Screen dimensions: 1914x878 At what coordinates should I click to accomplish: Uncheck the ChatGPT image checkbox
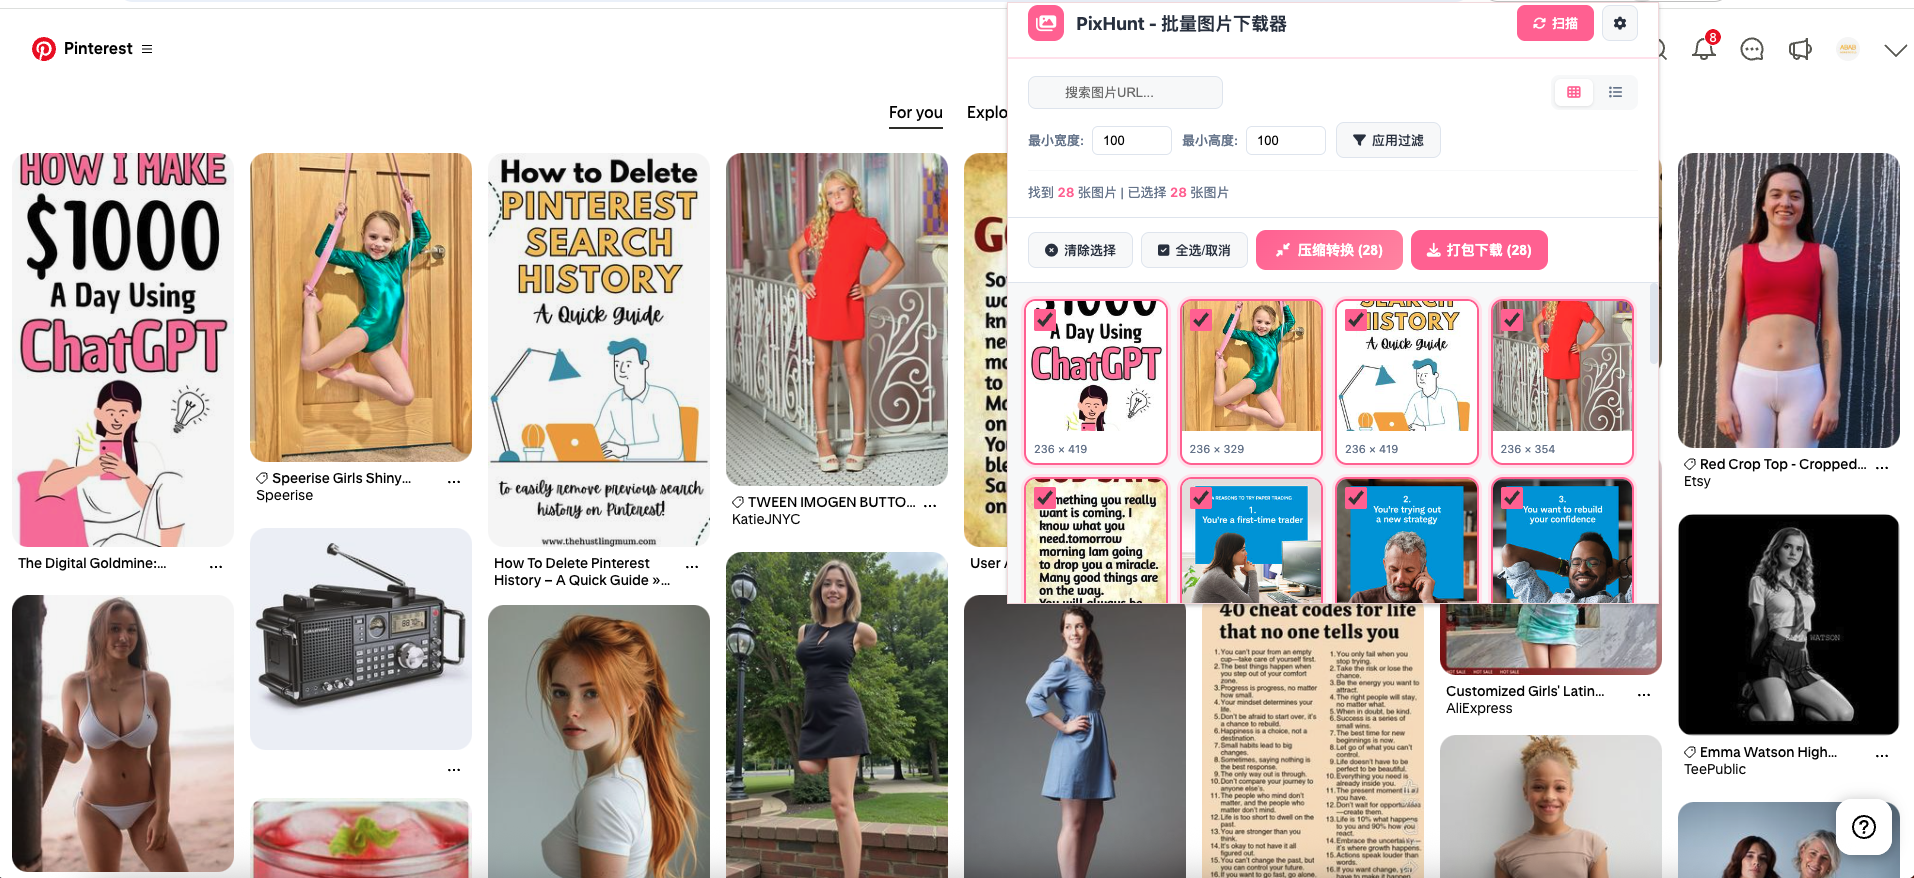click(1045, 320)
